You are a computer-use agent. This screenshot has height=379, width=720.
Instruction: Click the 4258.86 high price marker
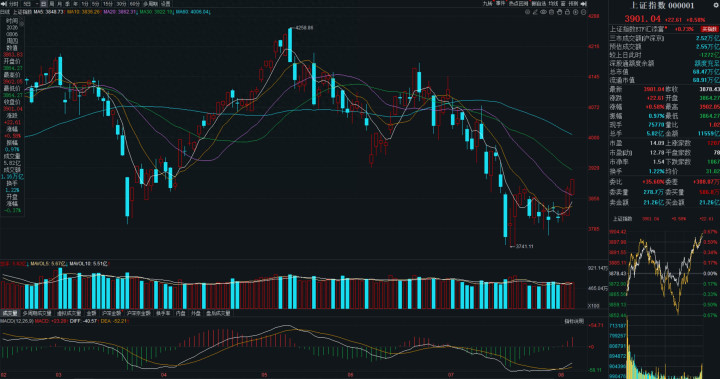click(x=304, y=28)
